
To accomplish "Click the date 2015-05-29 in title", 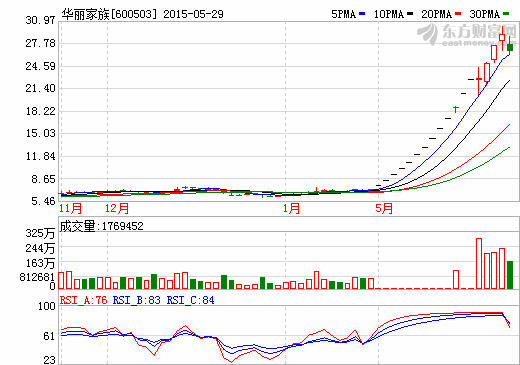I will [x=193, y=14].
